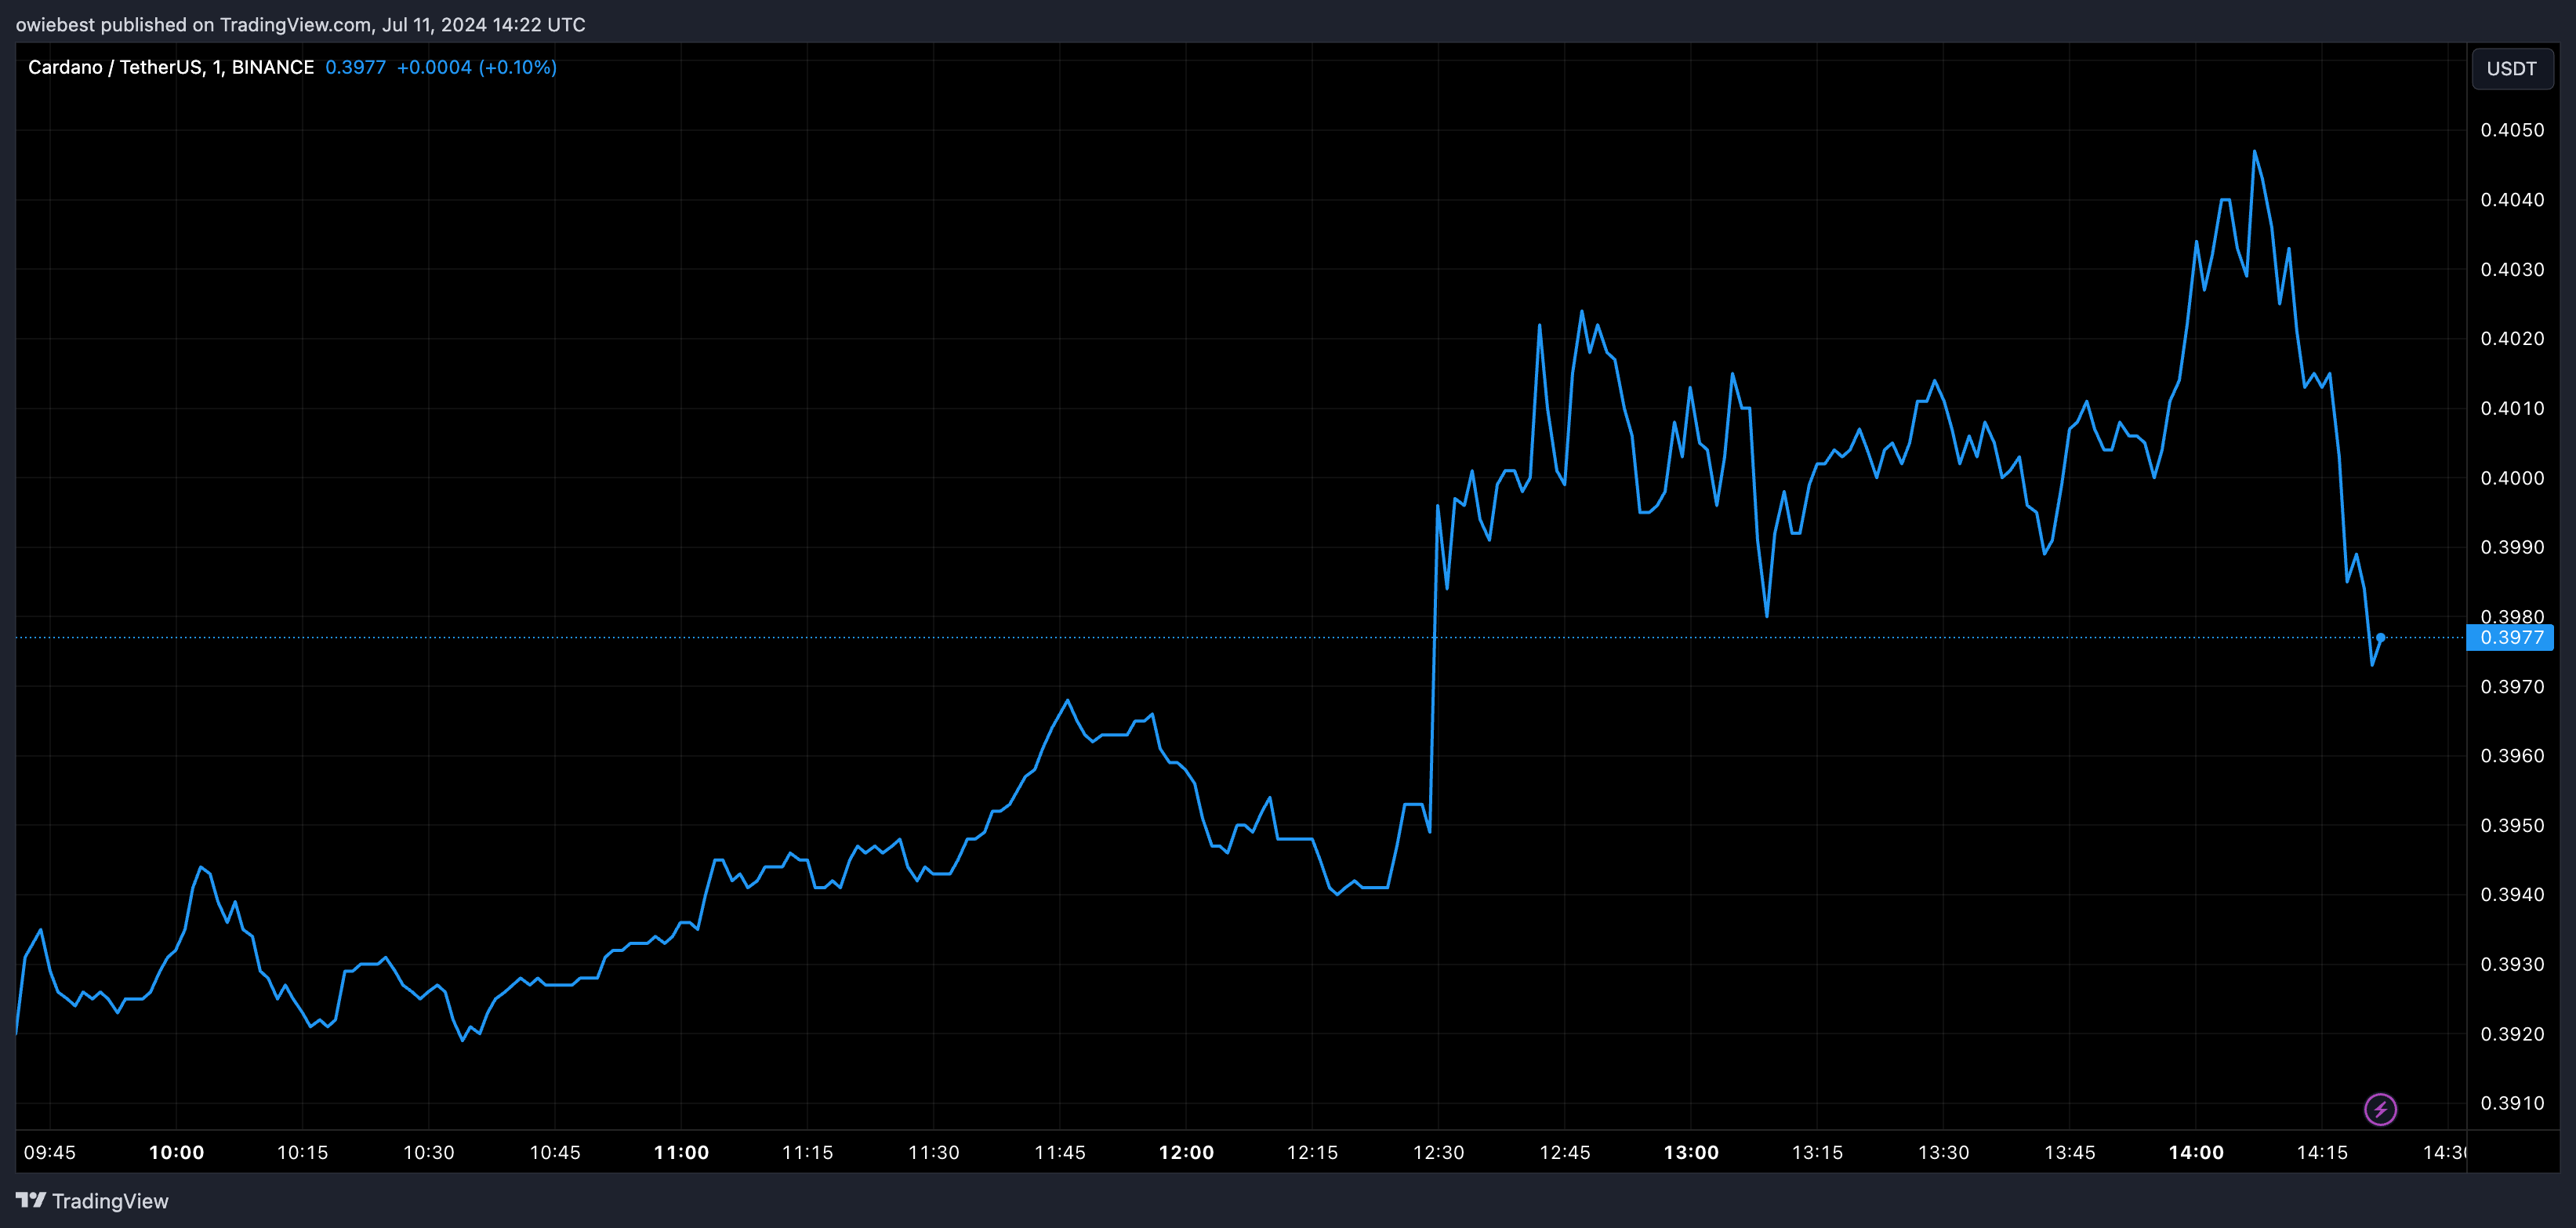Click the current price label 0.3977
Image resolution: width=2576 pixels, height=1228 pixels.
point(2511,637)
